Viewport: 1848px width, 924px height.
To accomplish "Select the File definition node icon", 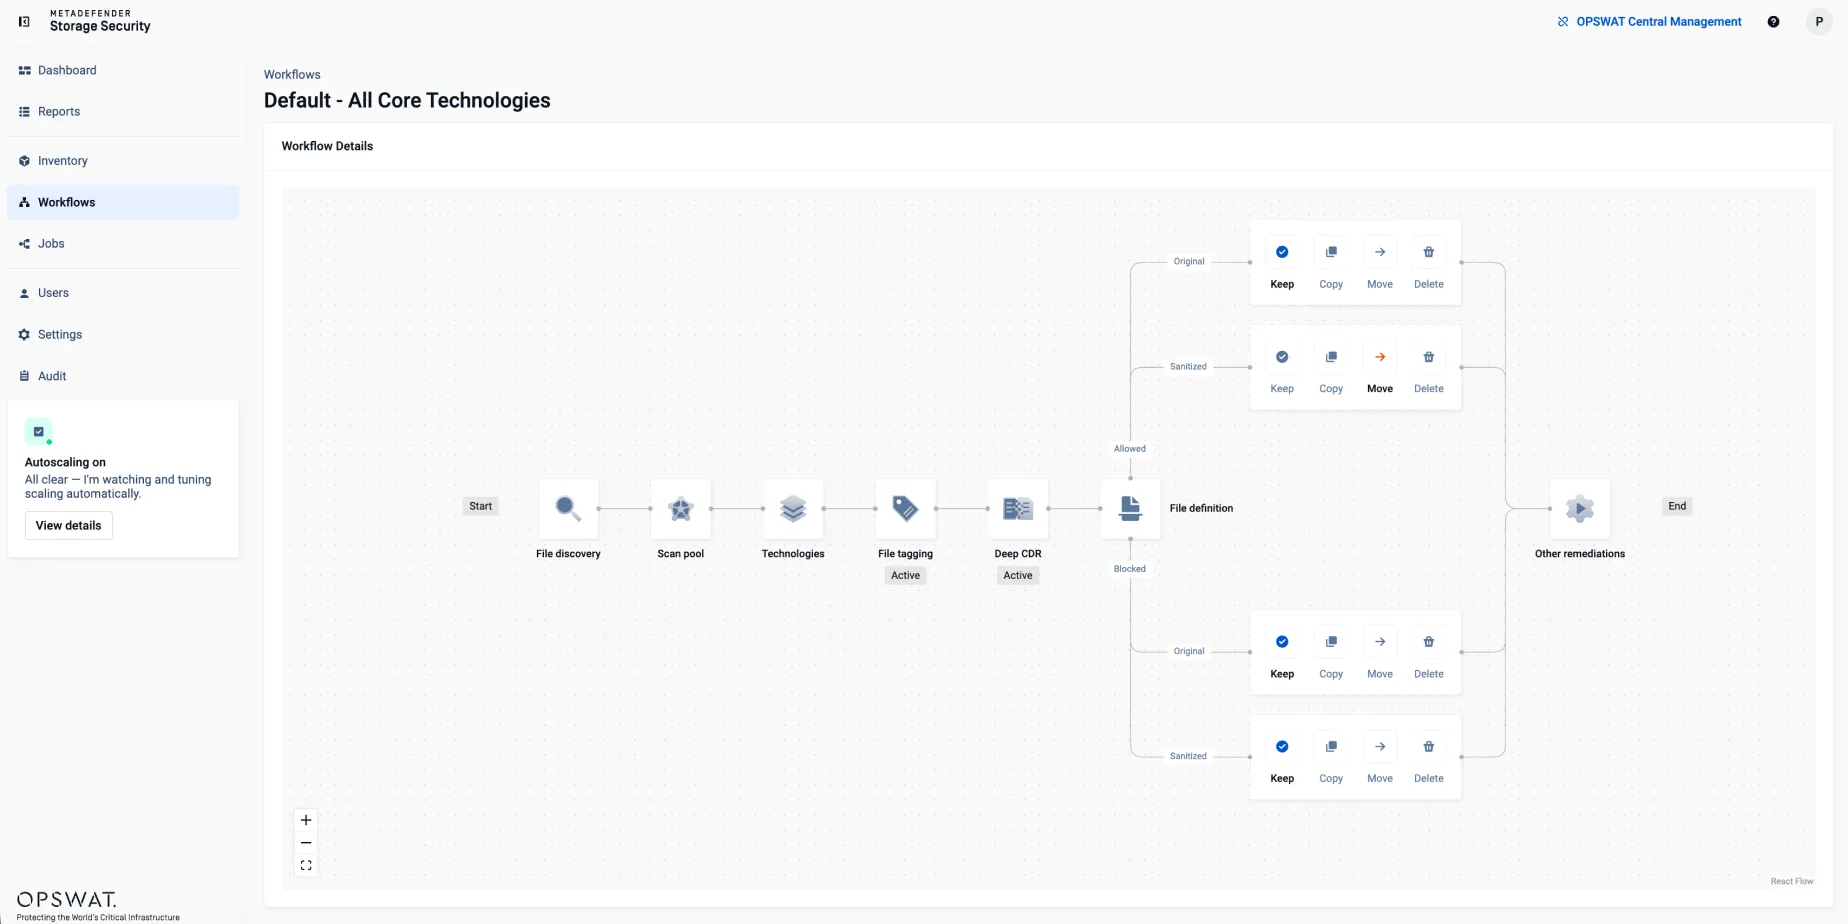I will [1130, 508].
